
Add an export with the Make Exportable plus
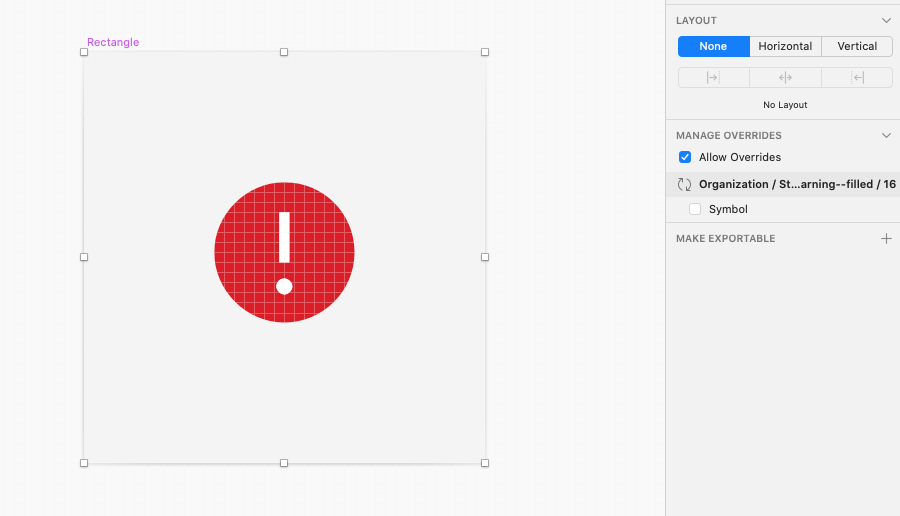pos(886,238)
